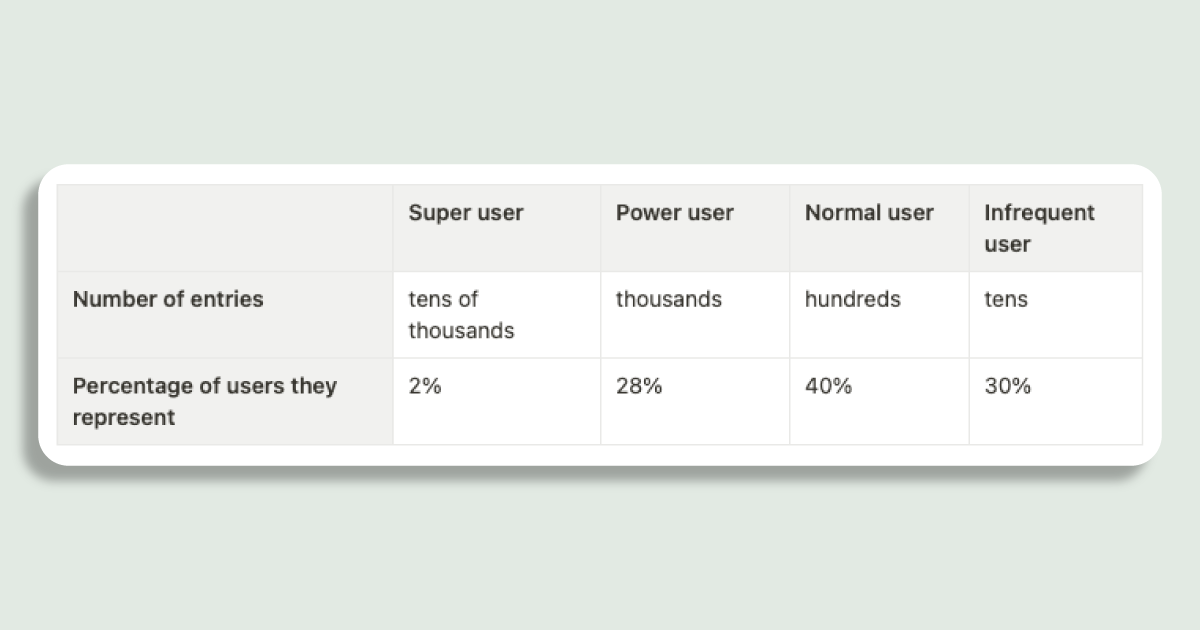This screenshot has height=630, width=1200.
Task: Click the green background left of the card
Action: [18, 315]
